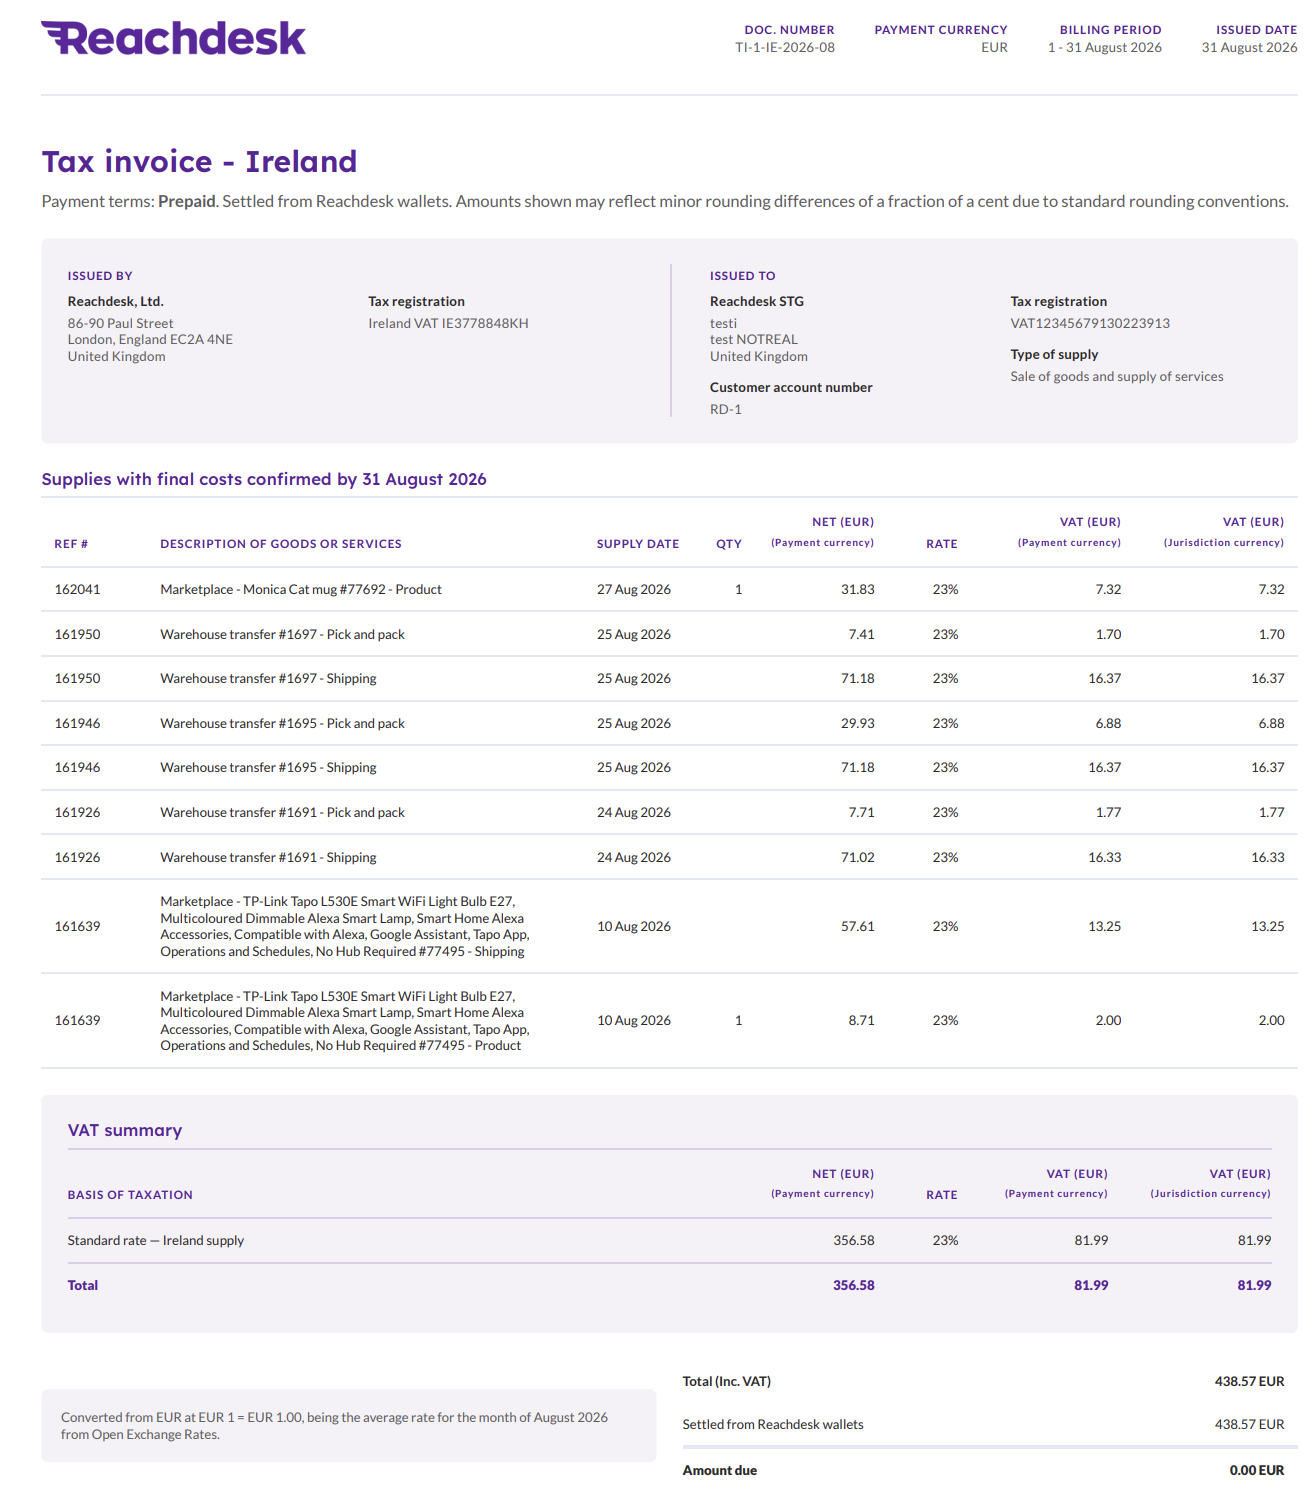Viewport: 1314px width, 1506px height.
Task: Click the Total label in VAT summary
Action: pos(83,1285)
